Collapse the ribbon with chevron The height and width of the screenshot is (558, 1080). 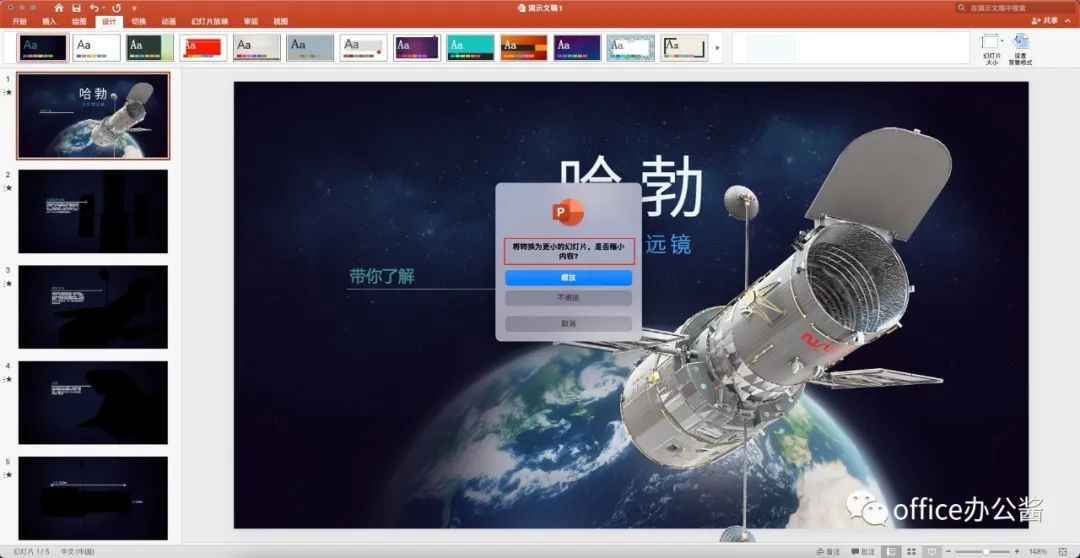pos(1070,21)
